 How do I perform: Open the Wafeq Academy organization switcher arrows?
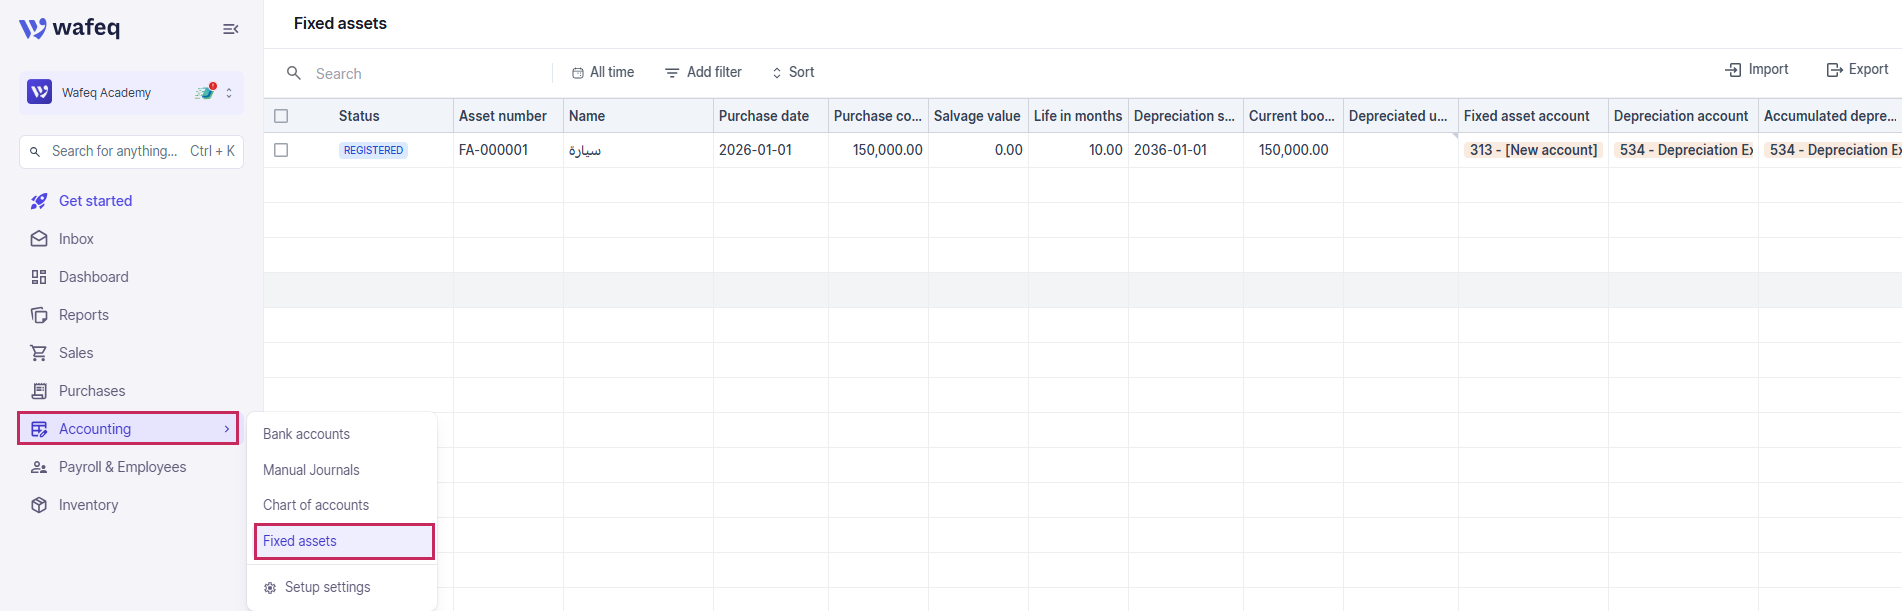(229, 92)
